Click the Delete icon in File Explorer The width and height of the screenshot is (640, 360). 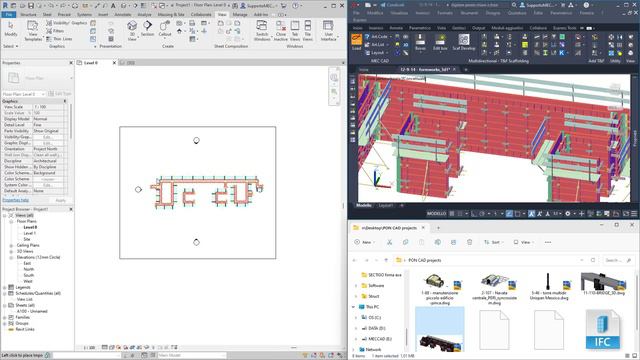coord(469,242)
